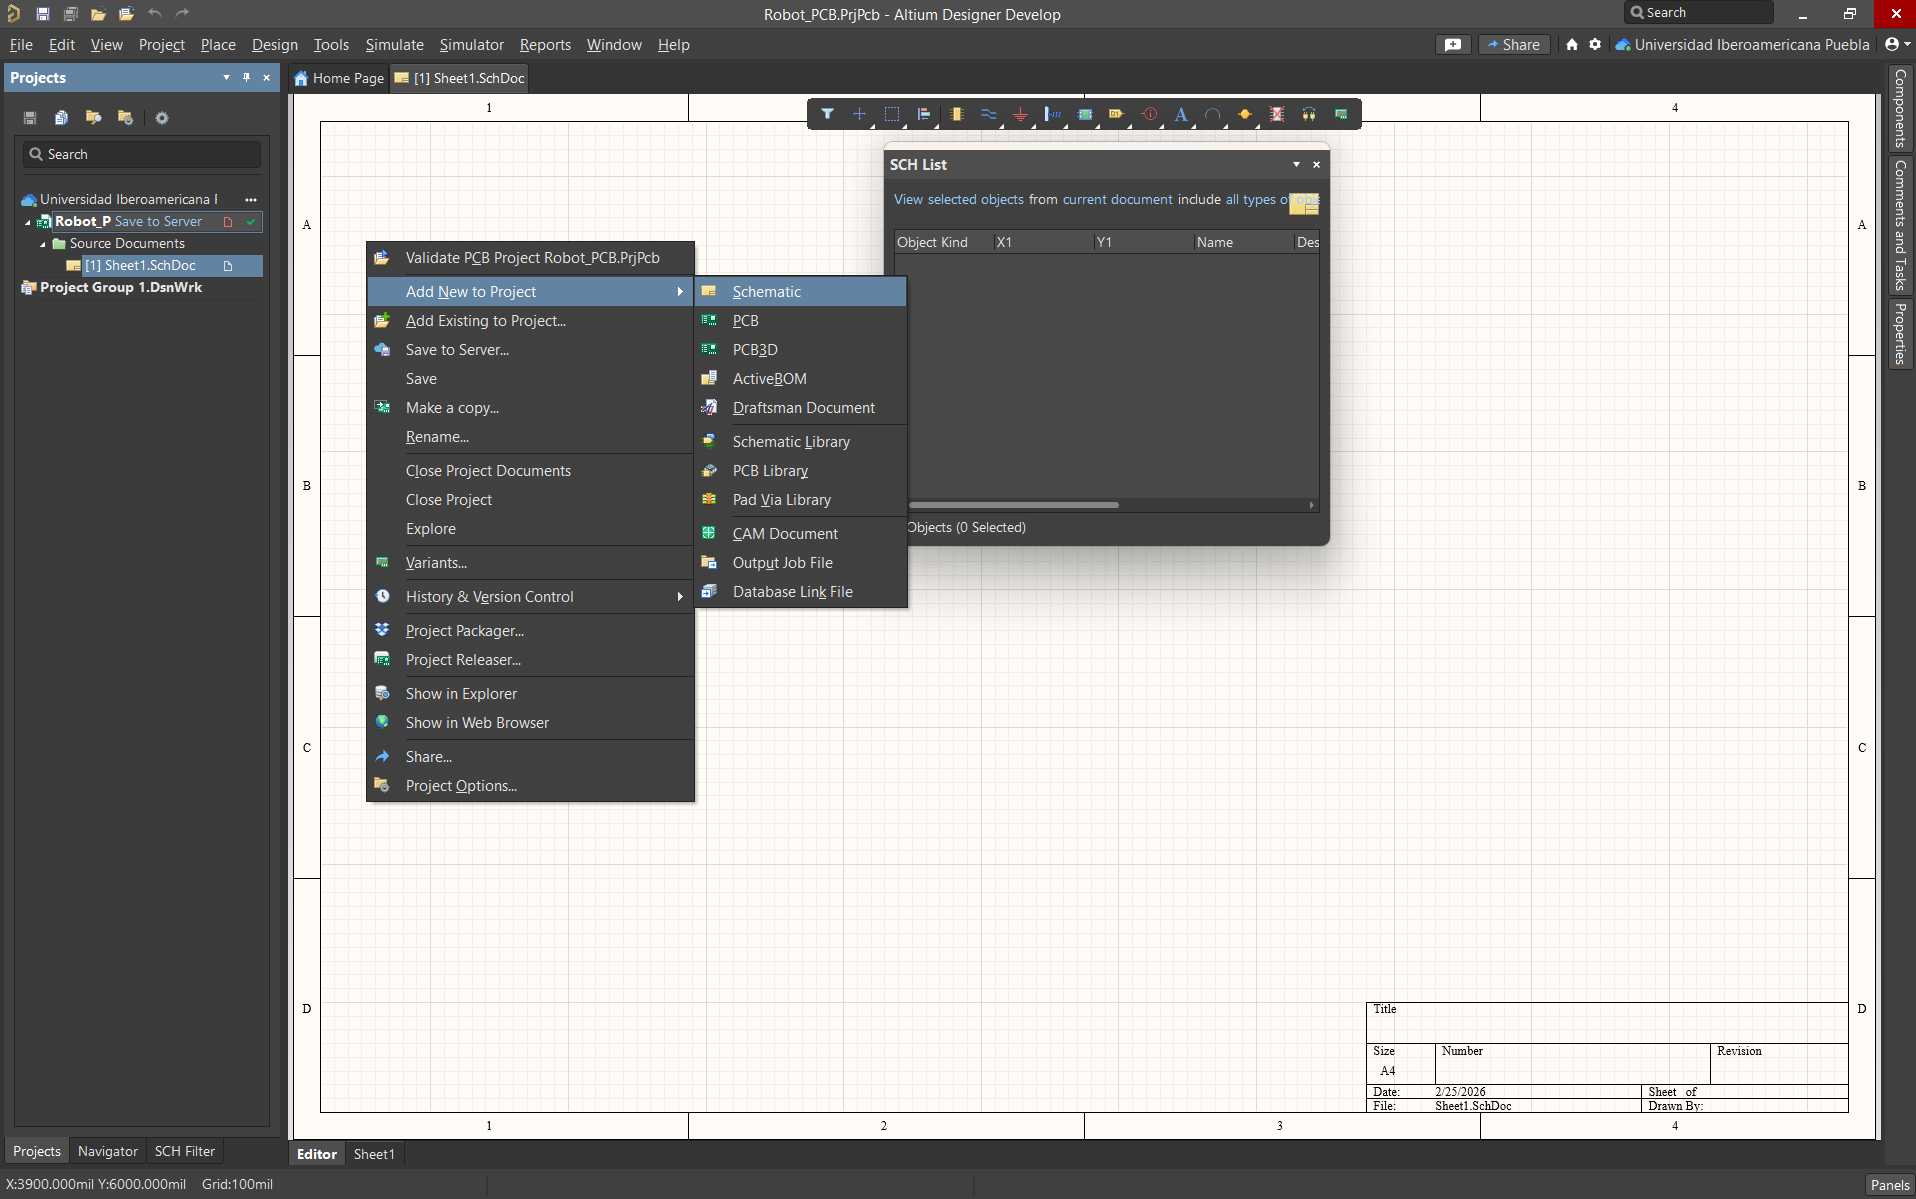This screenshot has width=1916, height=1199.
Task: Select the filter objects funnel tool
Action: (828, 114)
